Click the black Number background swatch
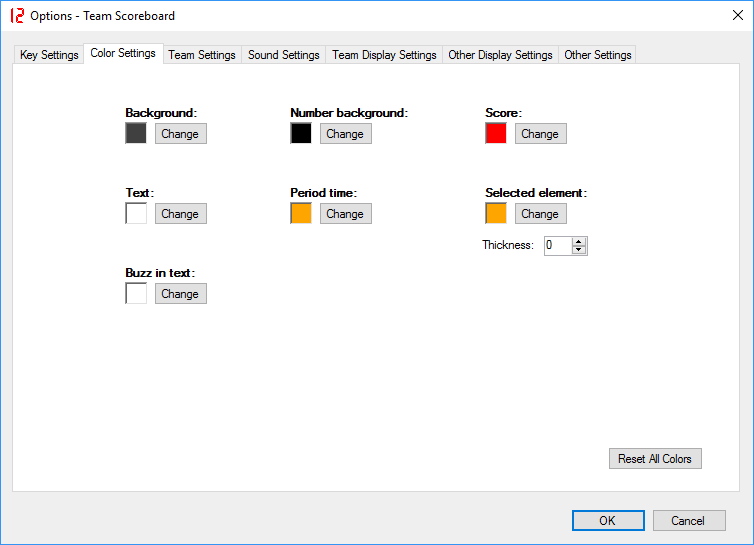The height and width of the screenshot is (545, 754). tap(301, 133)
